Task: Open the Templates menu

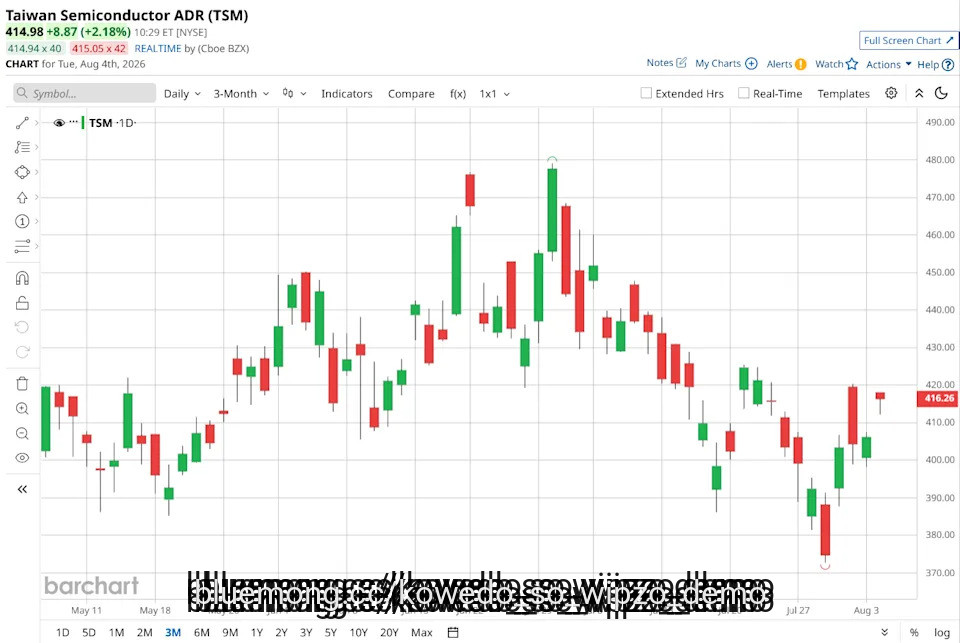Action: tap(843, 94)
